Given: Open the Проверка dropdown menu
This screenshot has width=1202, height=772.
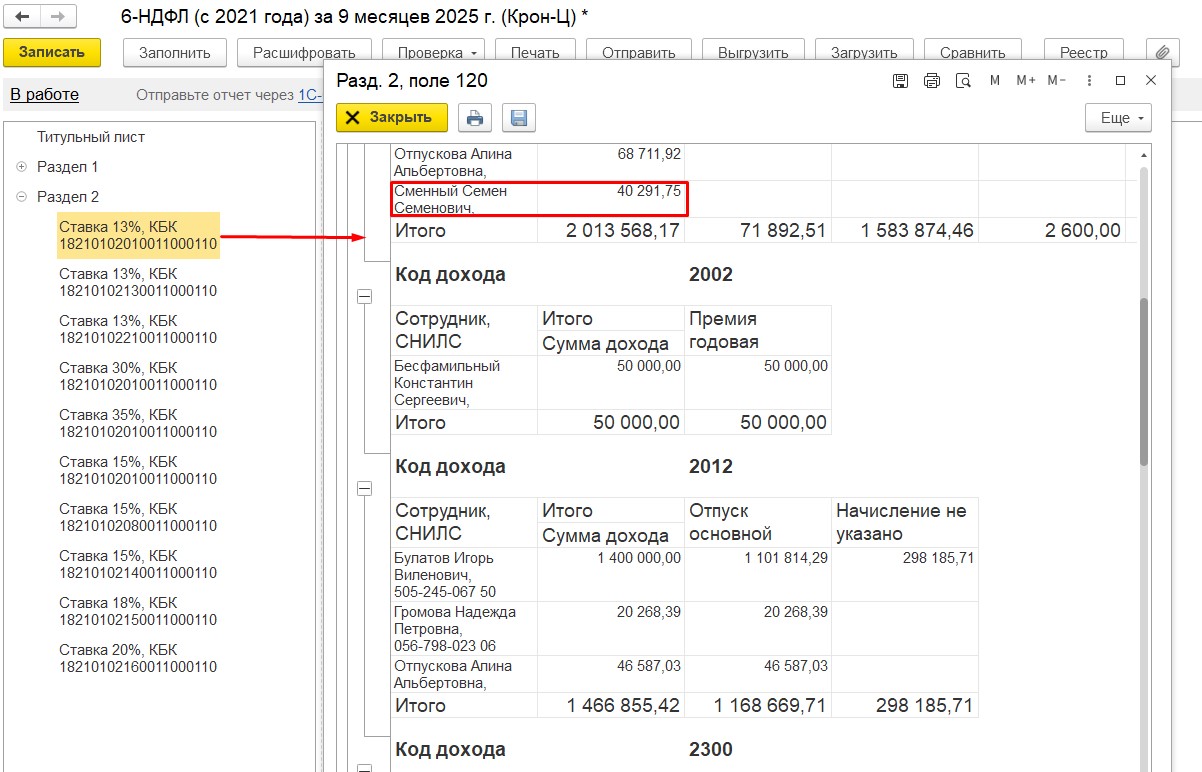Looking at the screenshot, I should click(439, 53).
